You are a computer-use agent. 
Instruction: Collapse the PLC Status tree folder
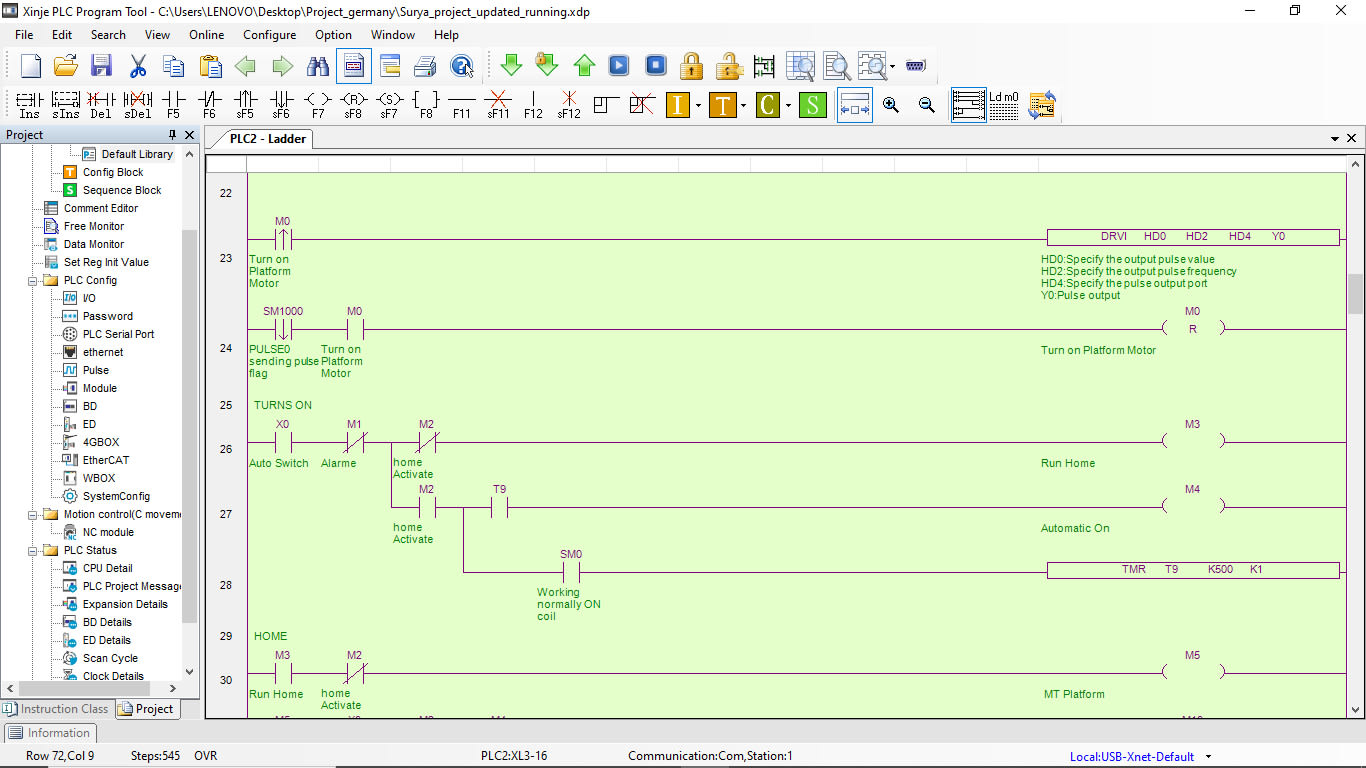(x=33, y=550)
